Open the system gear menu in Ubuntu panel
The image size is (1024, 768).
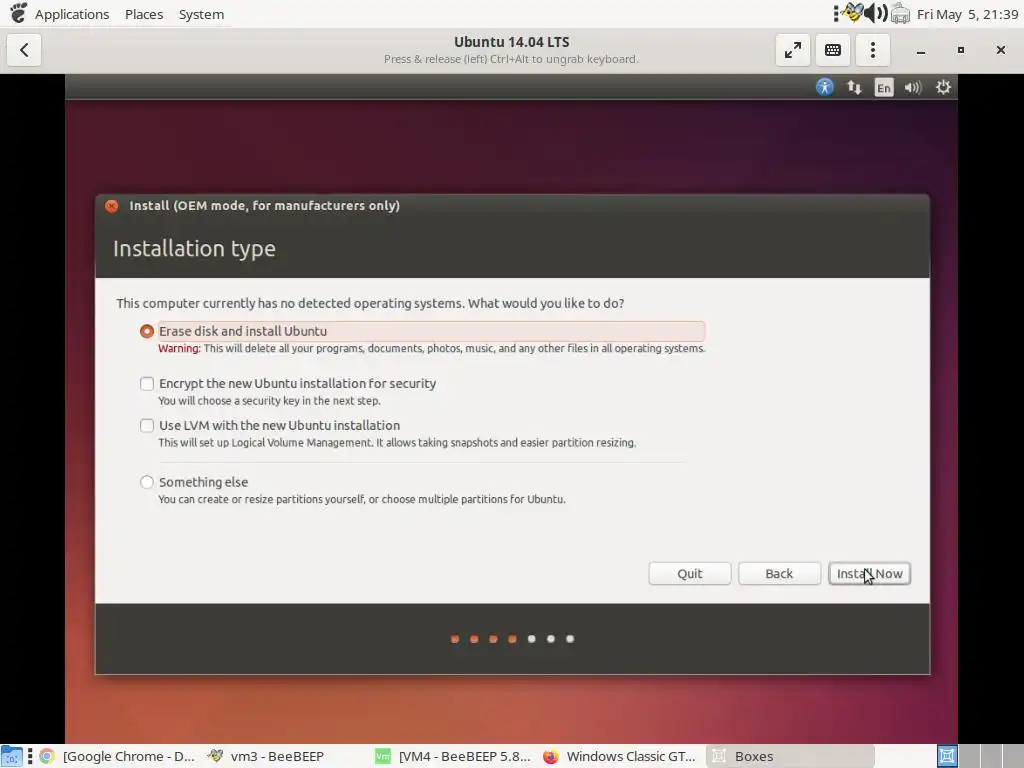click(943, 87)
